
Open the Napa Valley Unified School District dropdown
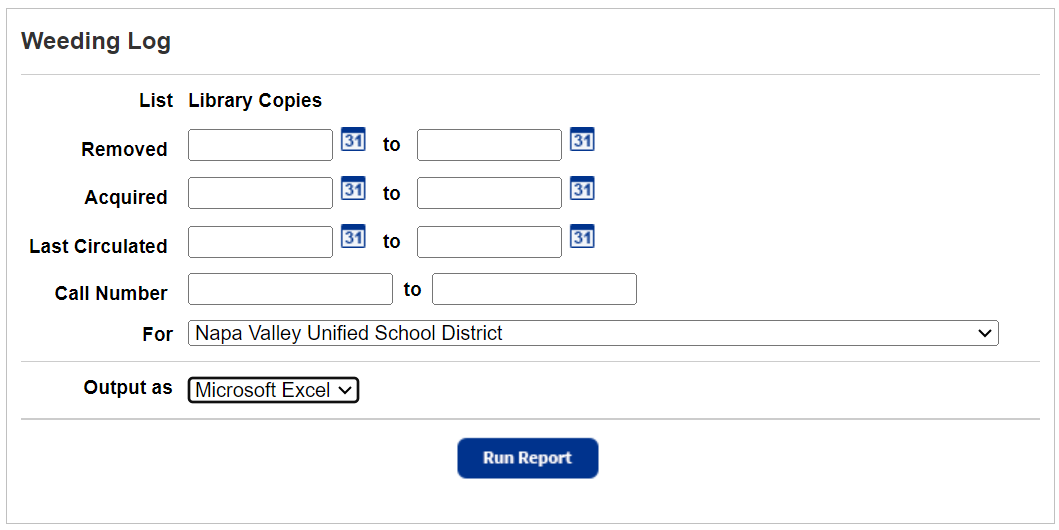[593, 334]
